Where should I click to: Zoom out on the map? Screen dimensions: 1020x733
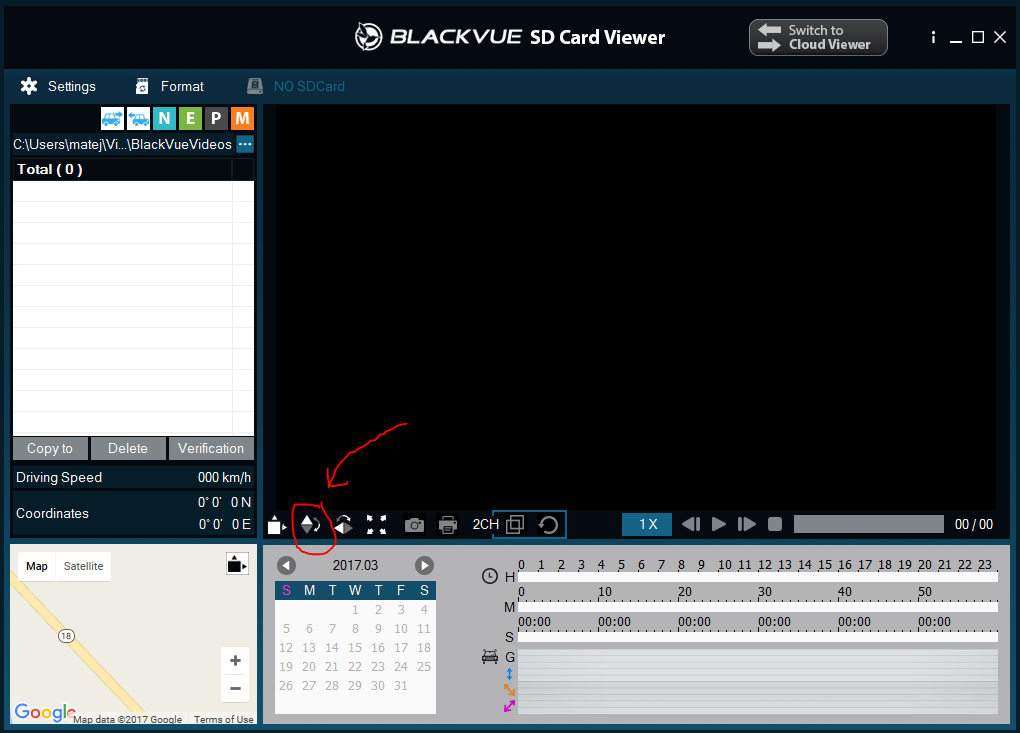click(235, 688)
